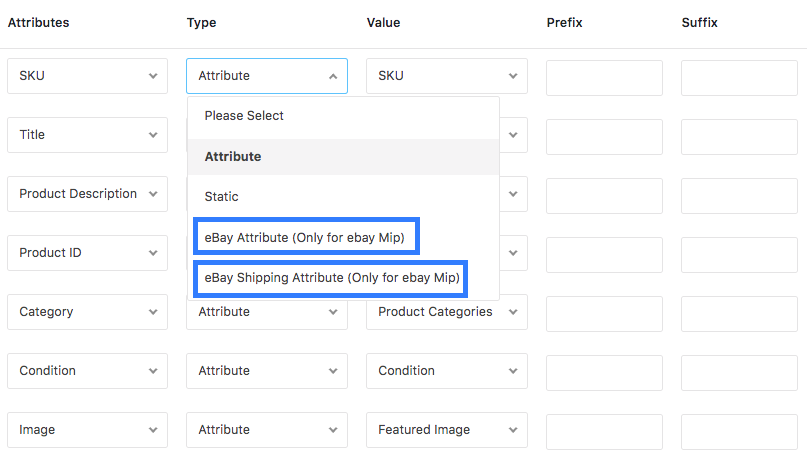Open the SKU value dropdown
Image resolution: width=807 pixels, height=460 pixels.
click(x=447, y=76)
